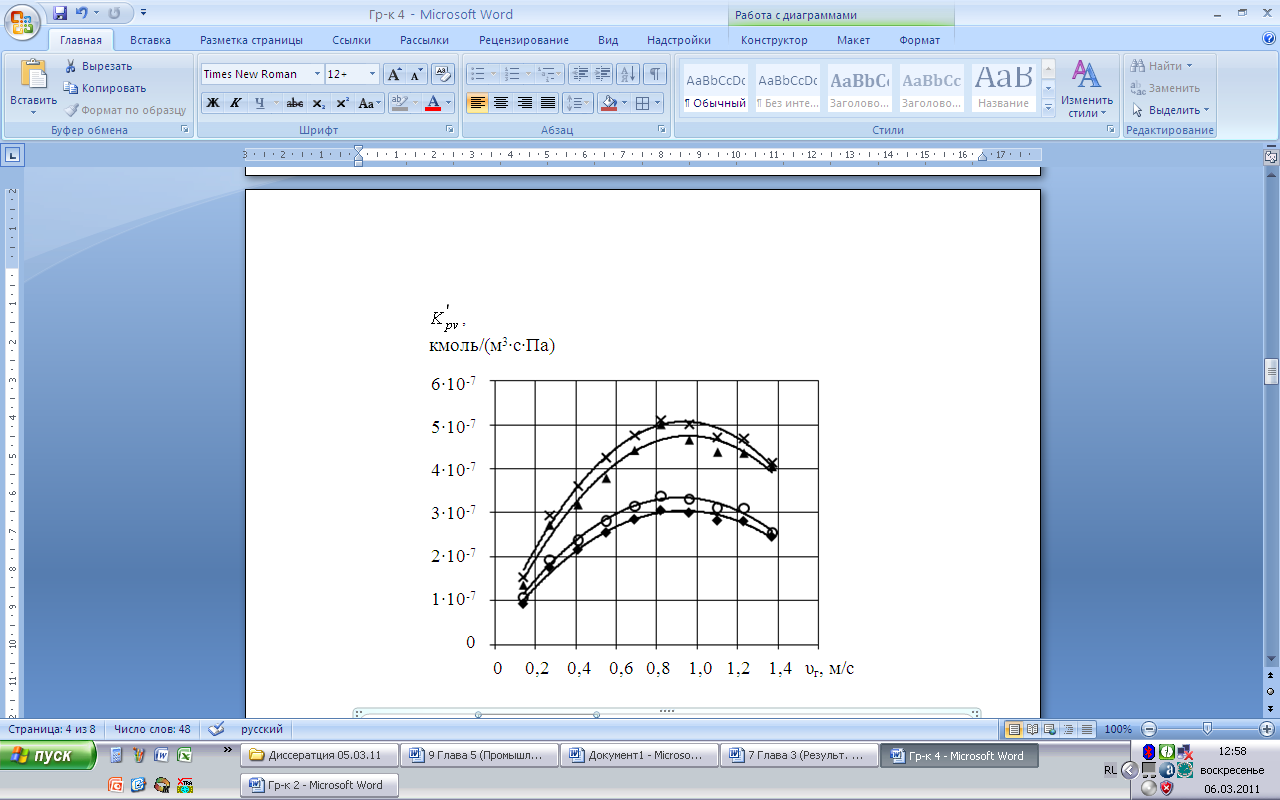Screen dimensions: 1280x800
Task: Sort text A-Z icon
Action: (x=628, y=74)
